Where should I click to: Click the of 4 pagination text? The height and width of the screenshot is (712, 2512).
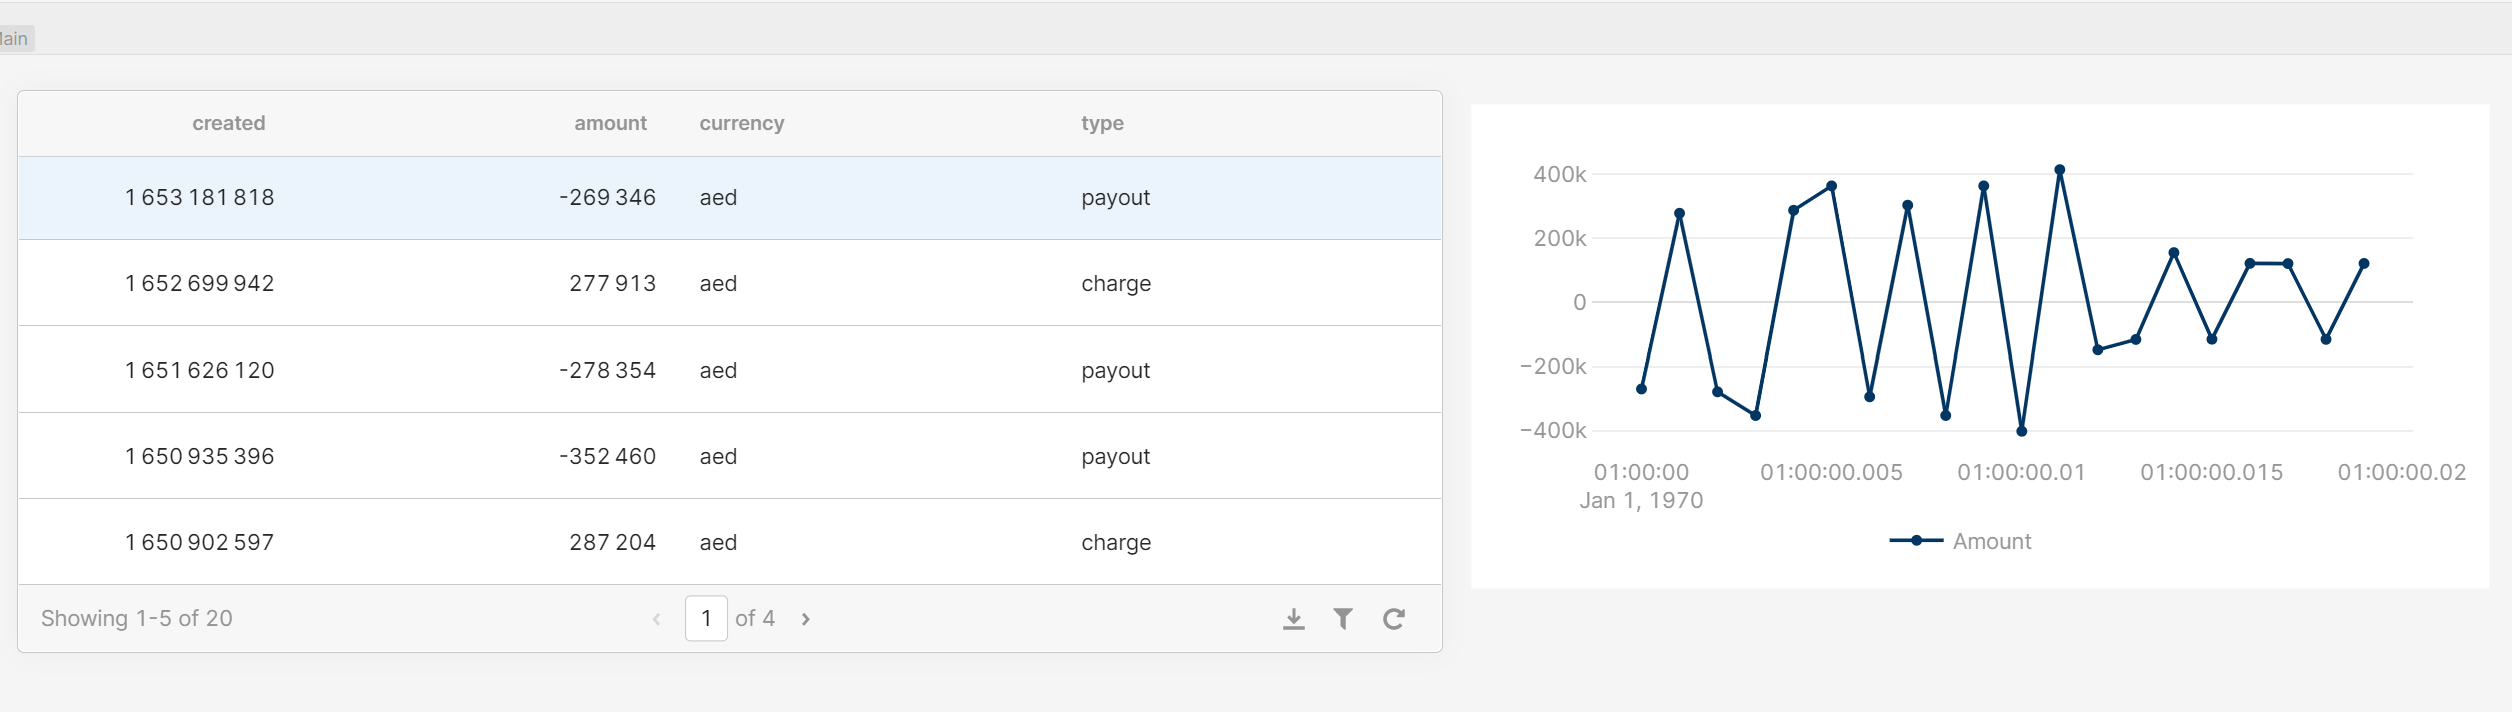(x=756, y=618)
